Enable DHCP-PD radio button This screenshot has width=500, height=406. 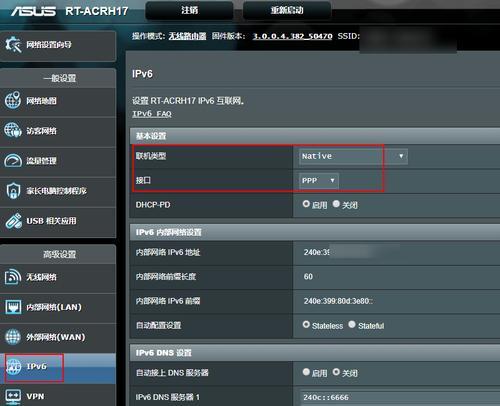[x=306, y=204]
